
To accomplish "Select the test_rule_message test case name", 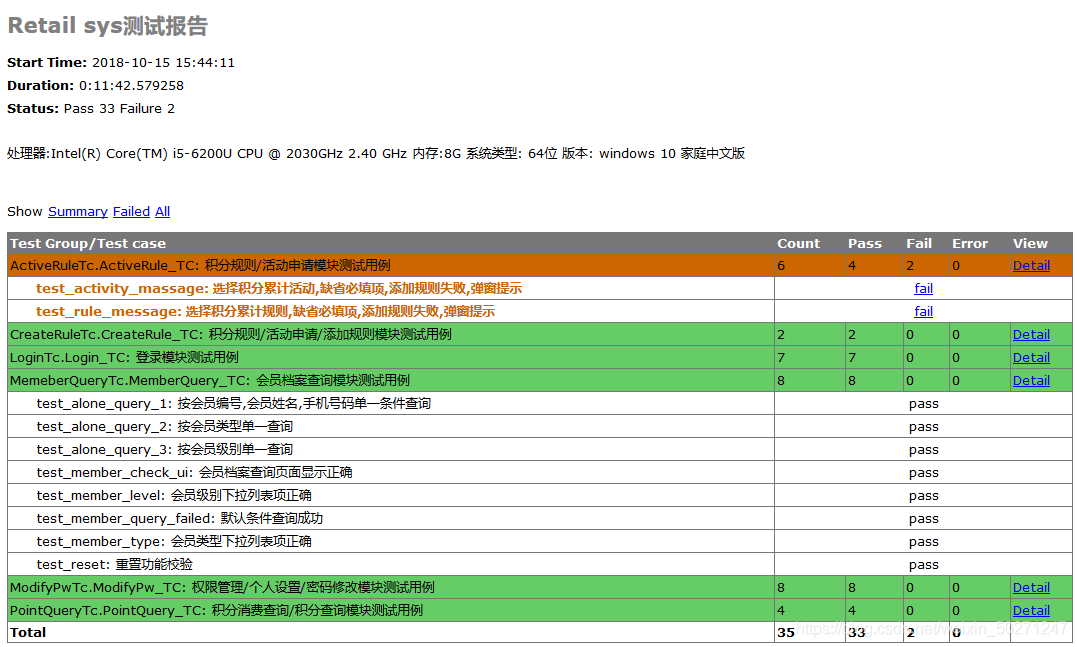I will (x=265, y=312).
